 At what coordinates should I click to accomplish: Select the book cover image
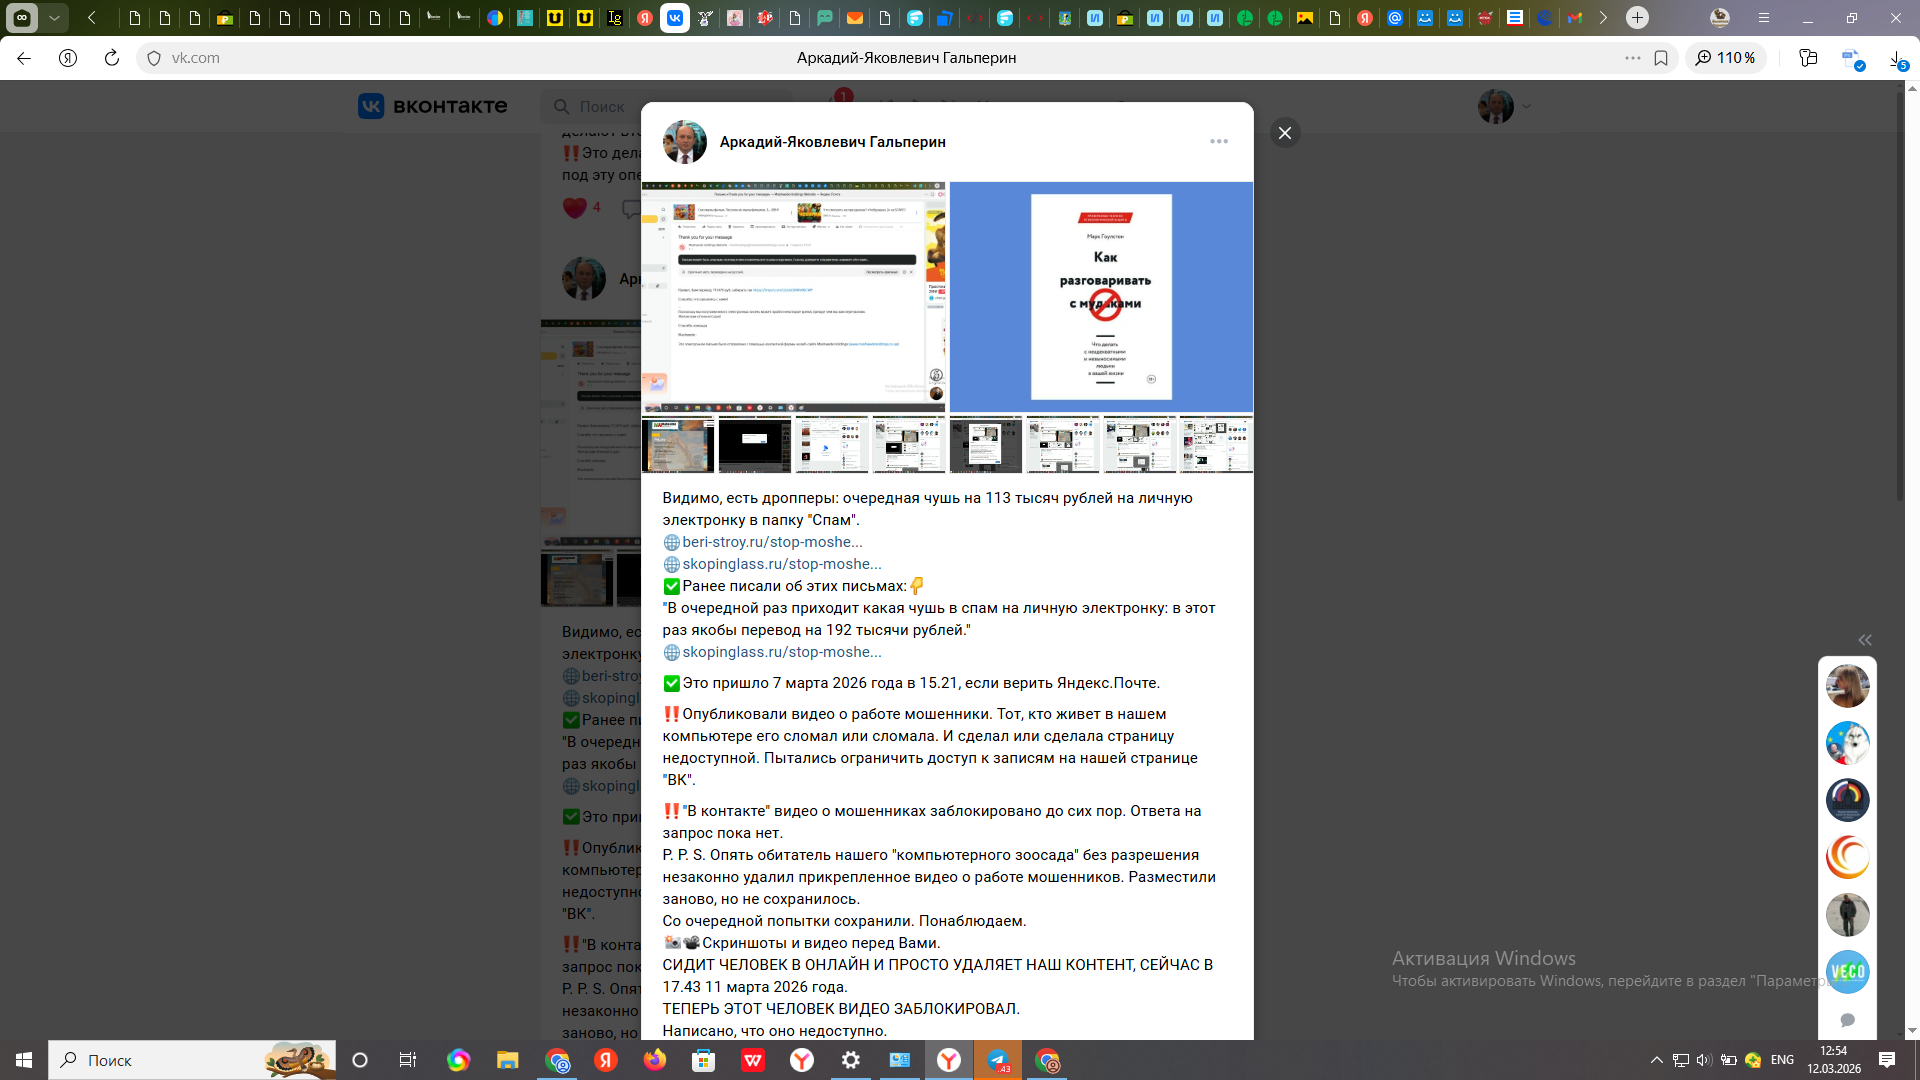(x=1101, y=297)
